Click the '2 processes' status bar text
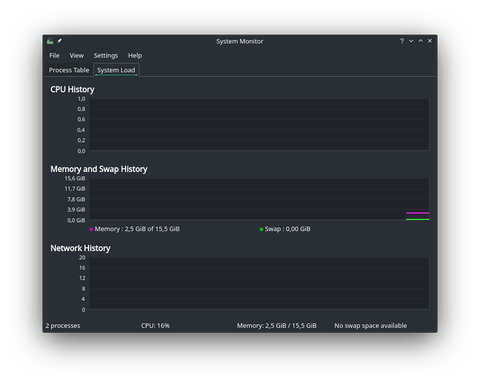The height and width of the screenshot is (383, 480). point(63,326)
